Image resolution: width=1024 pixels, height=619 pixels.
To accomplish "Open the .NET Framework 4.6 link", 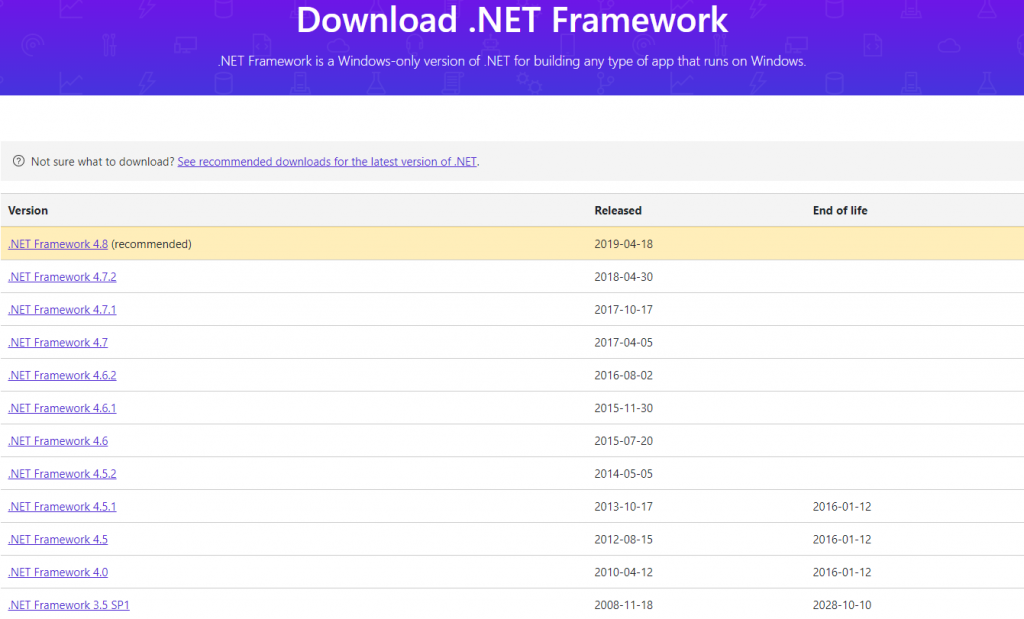I will (57, 441).
